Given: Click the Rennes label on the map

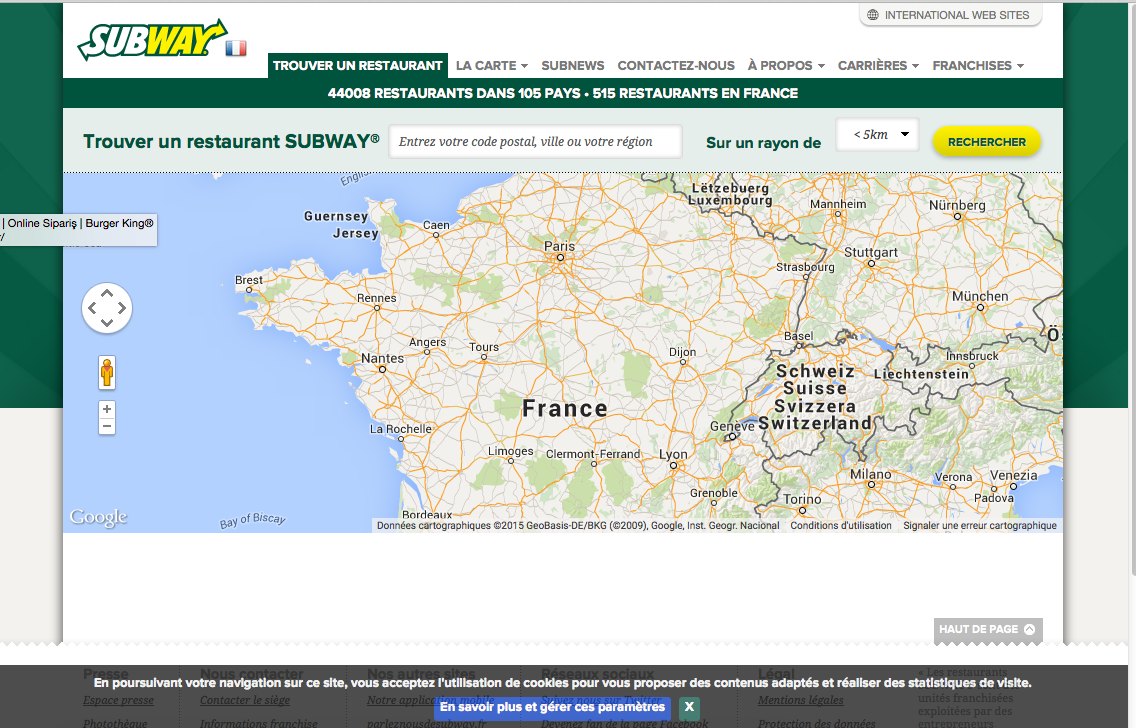Looking at the screenshot, I should tap(377, 298).
